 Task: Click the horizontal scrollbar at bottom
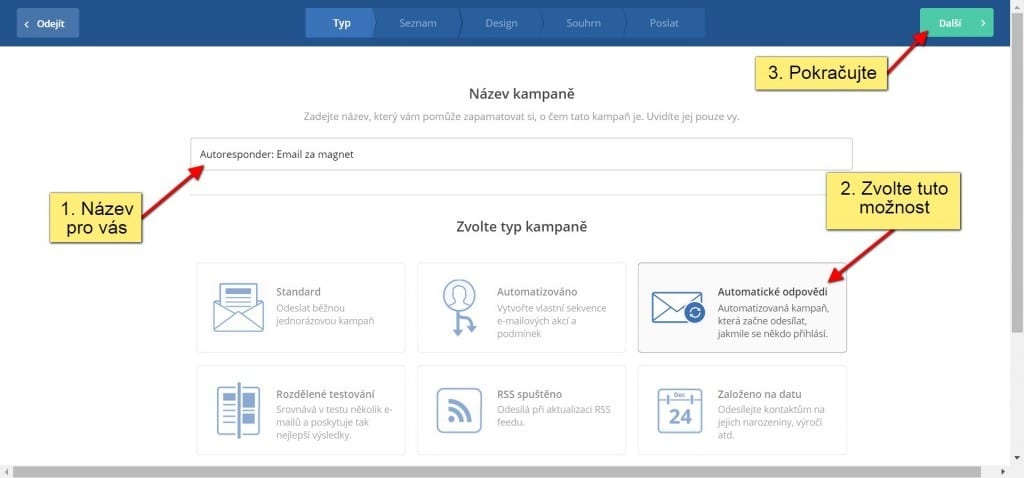tap(500, 471)
